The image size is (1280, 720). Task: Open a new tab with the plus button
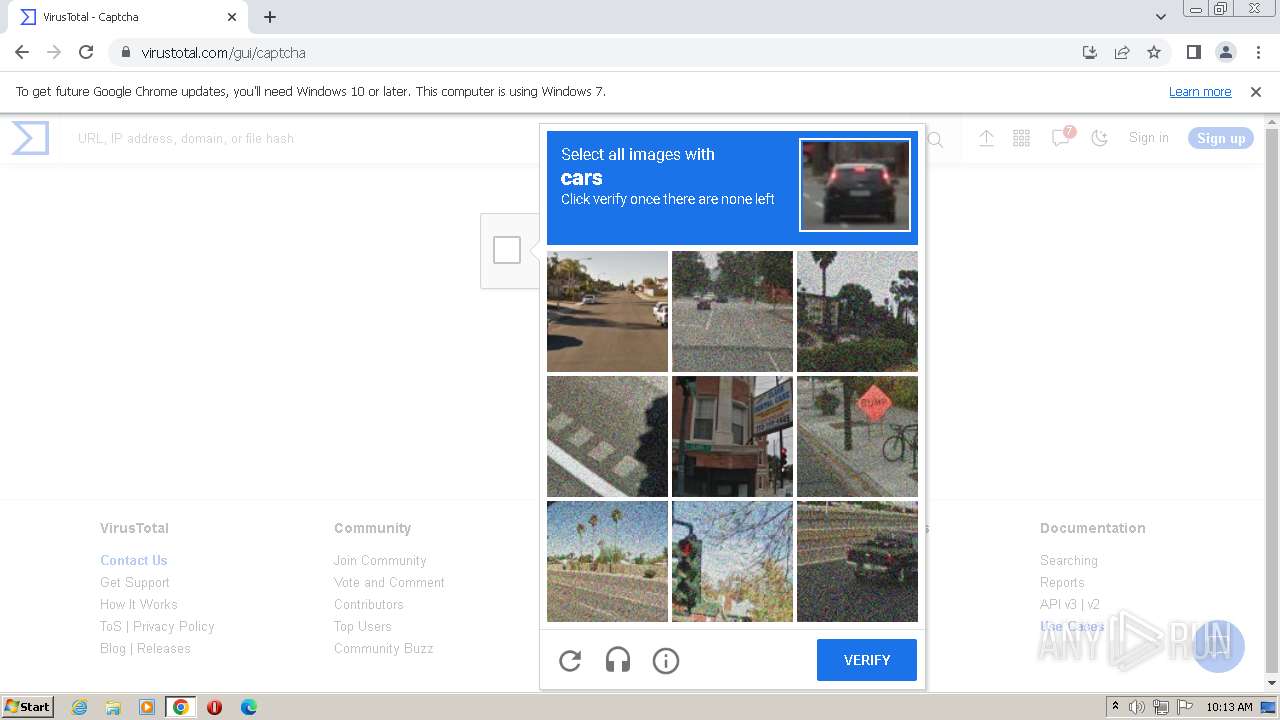[270, 17]
